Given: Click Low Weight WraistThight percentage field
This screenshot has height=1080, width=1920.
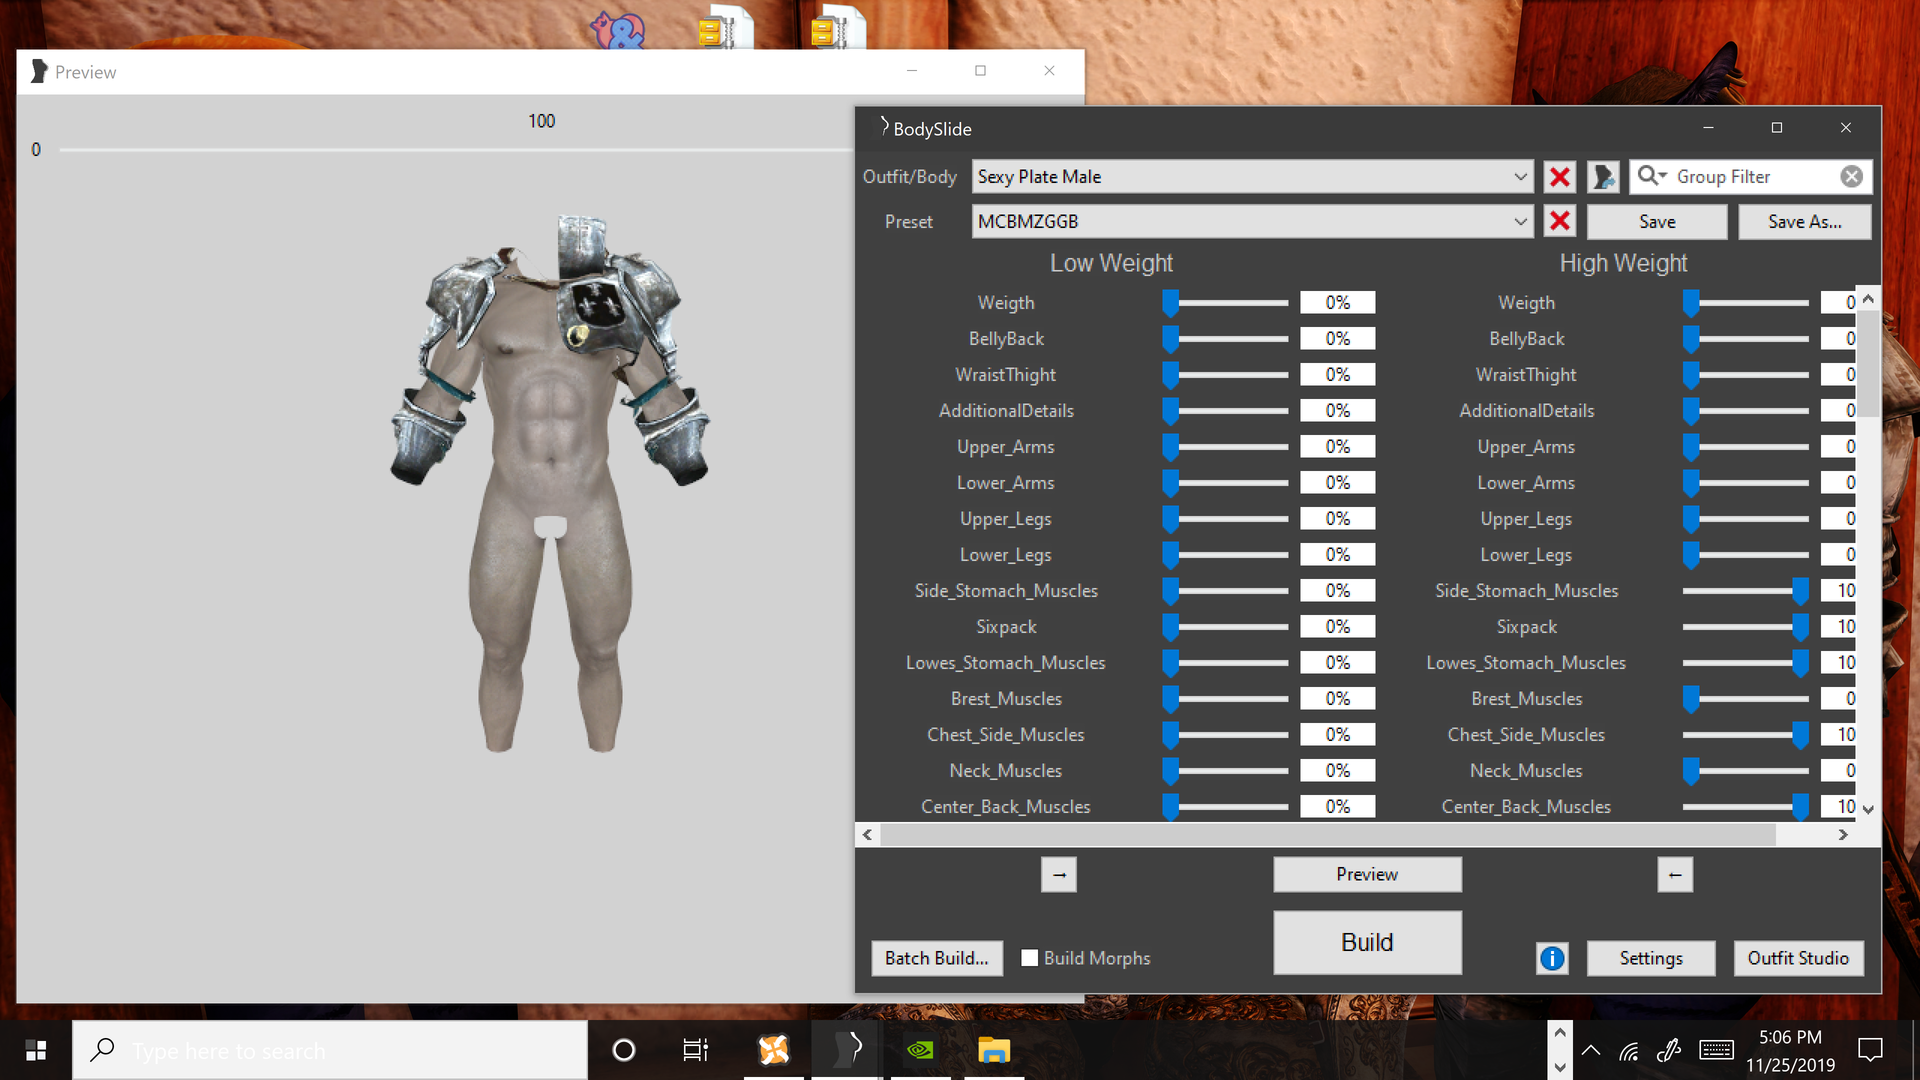Looking at the screenshot, I should (x=1338, y=375).
